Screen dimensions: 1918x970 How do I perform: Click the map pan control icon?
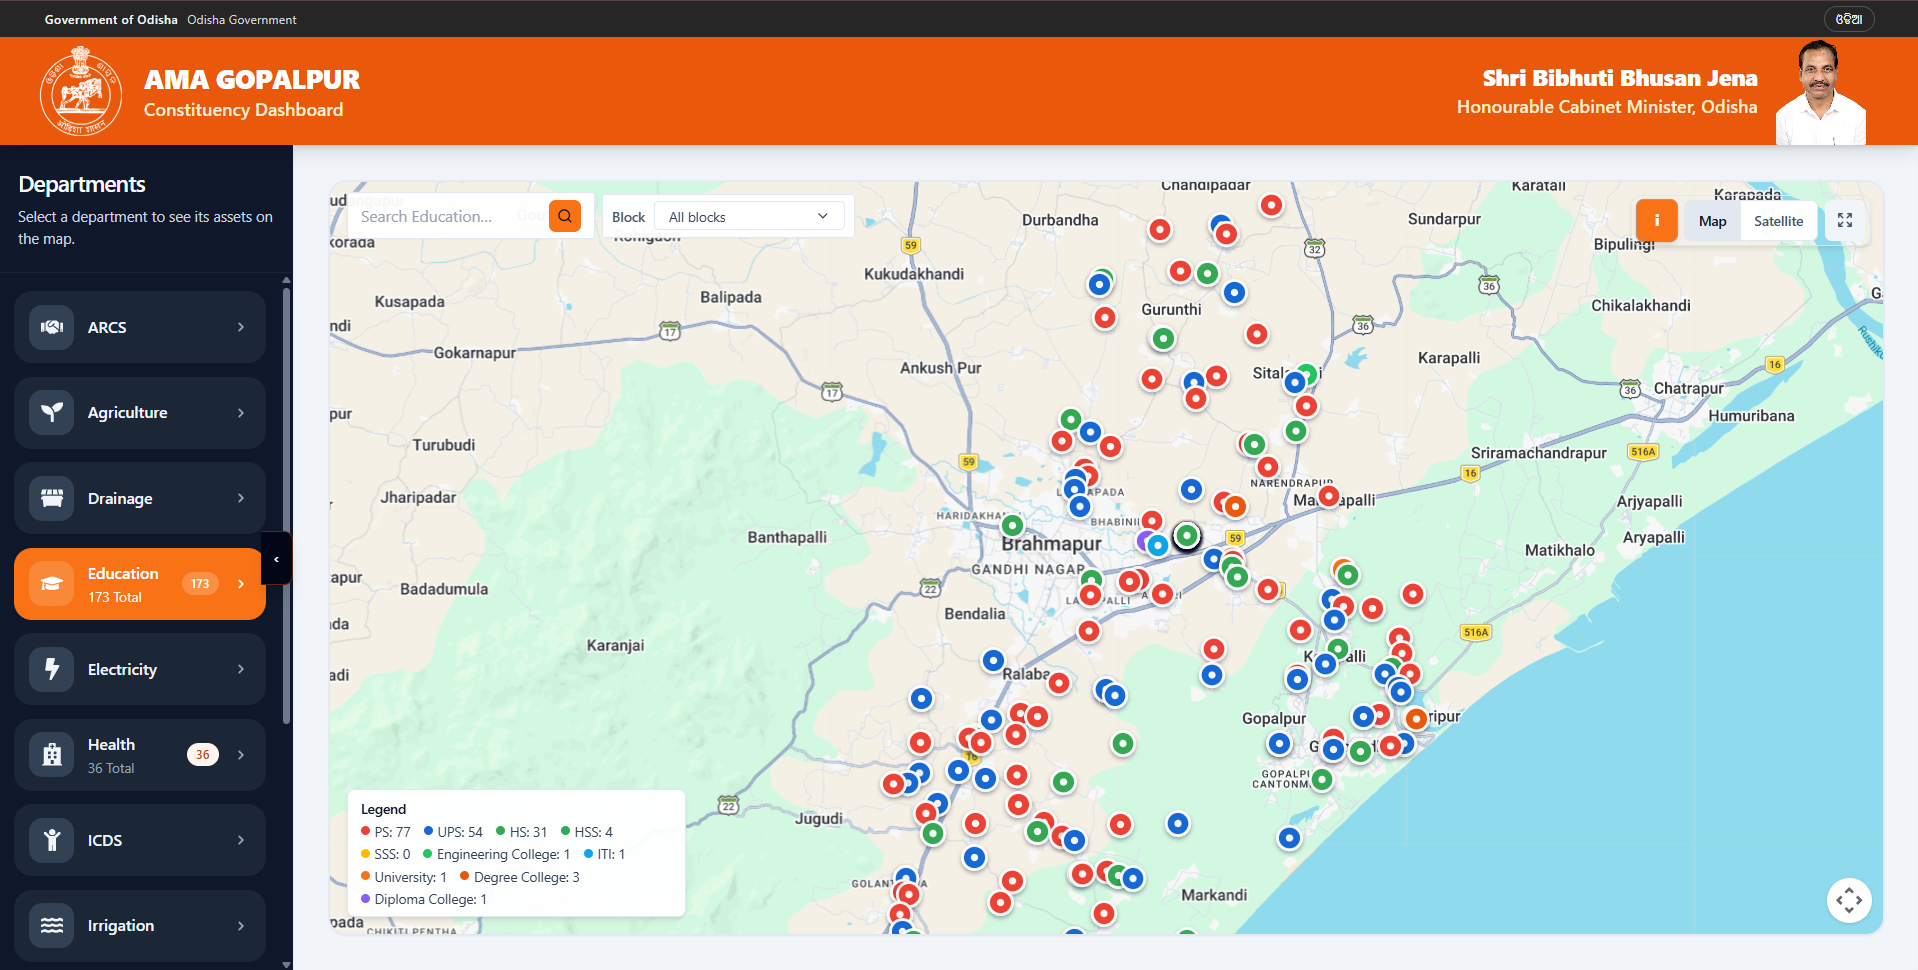tap(1849, 900)
